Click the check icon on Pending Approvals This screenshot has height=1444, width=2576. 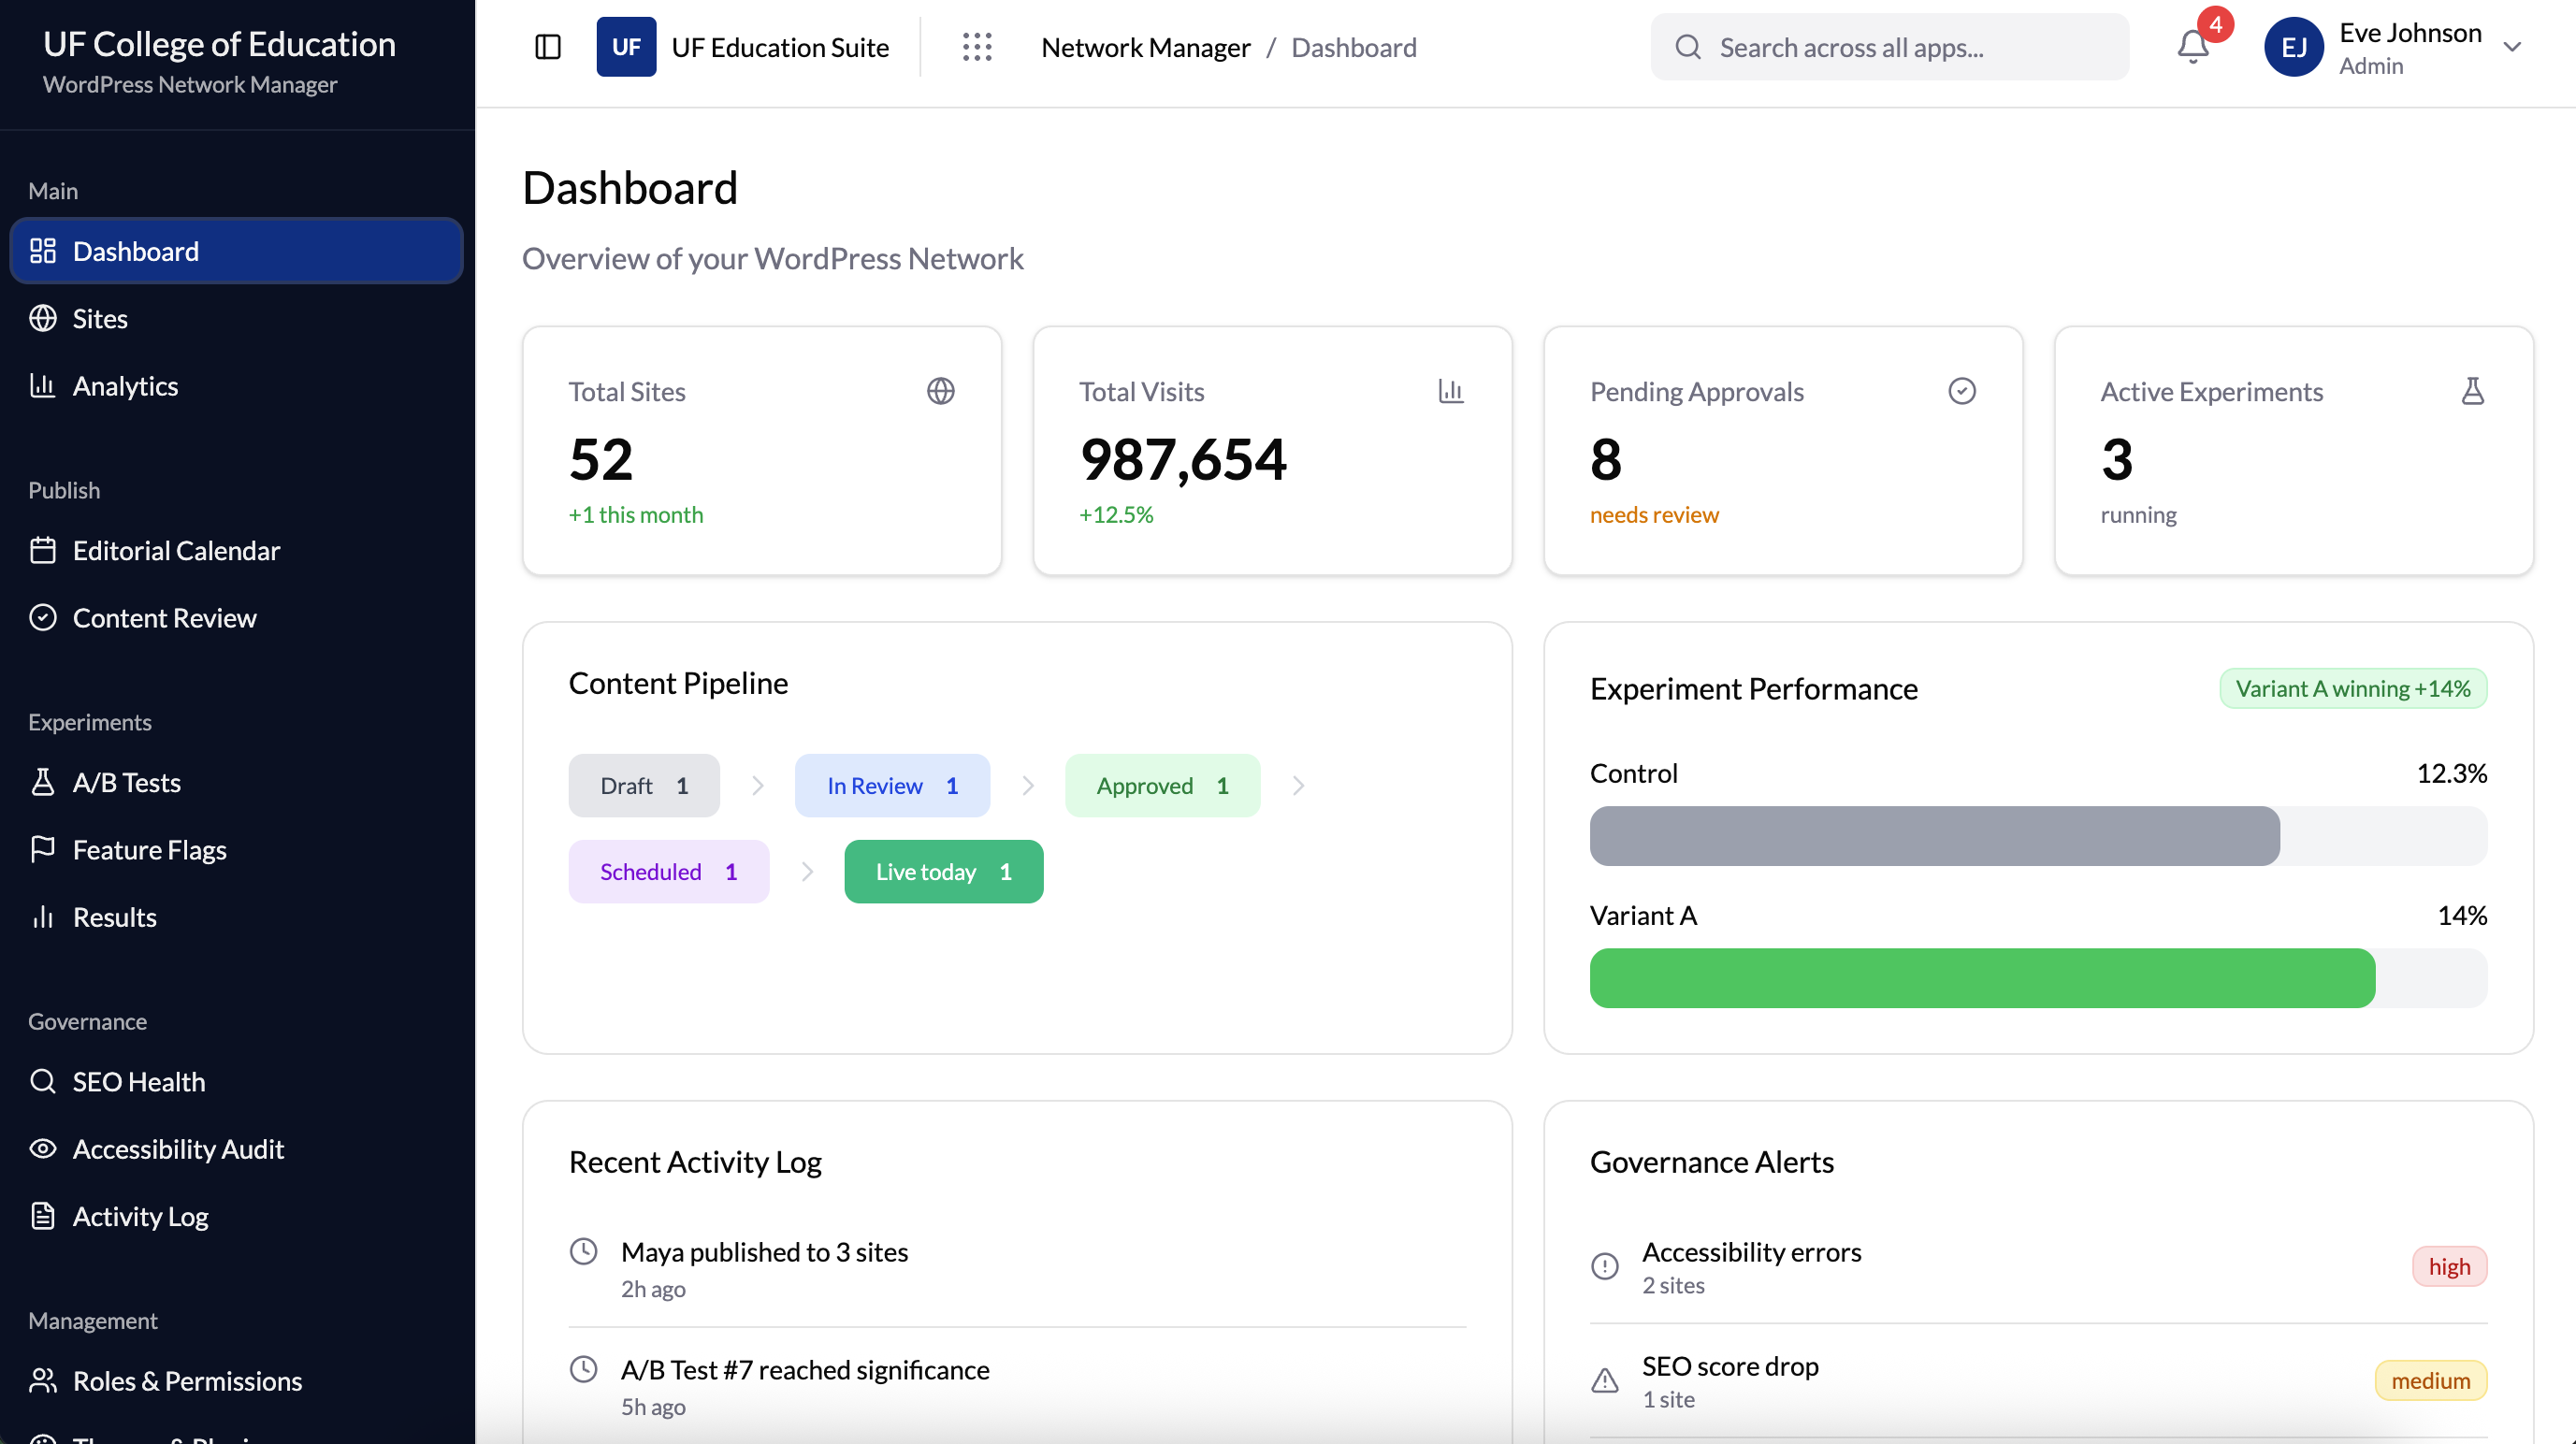coord(1962,391)
